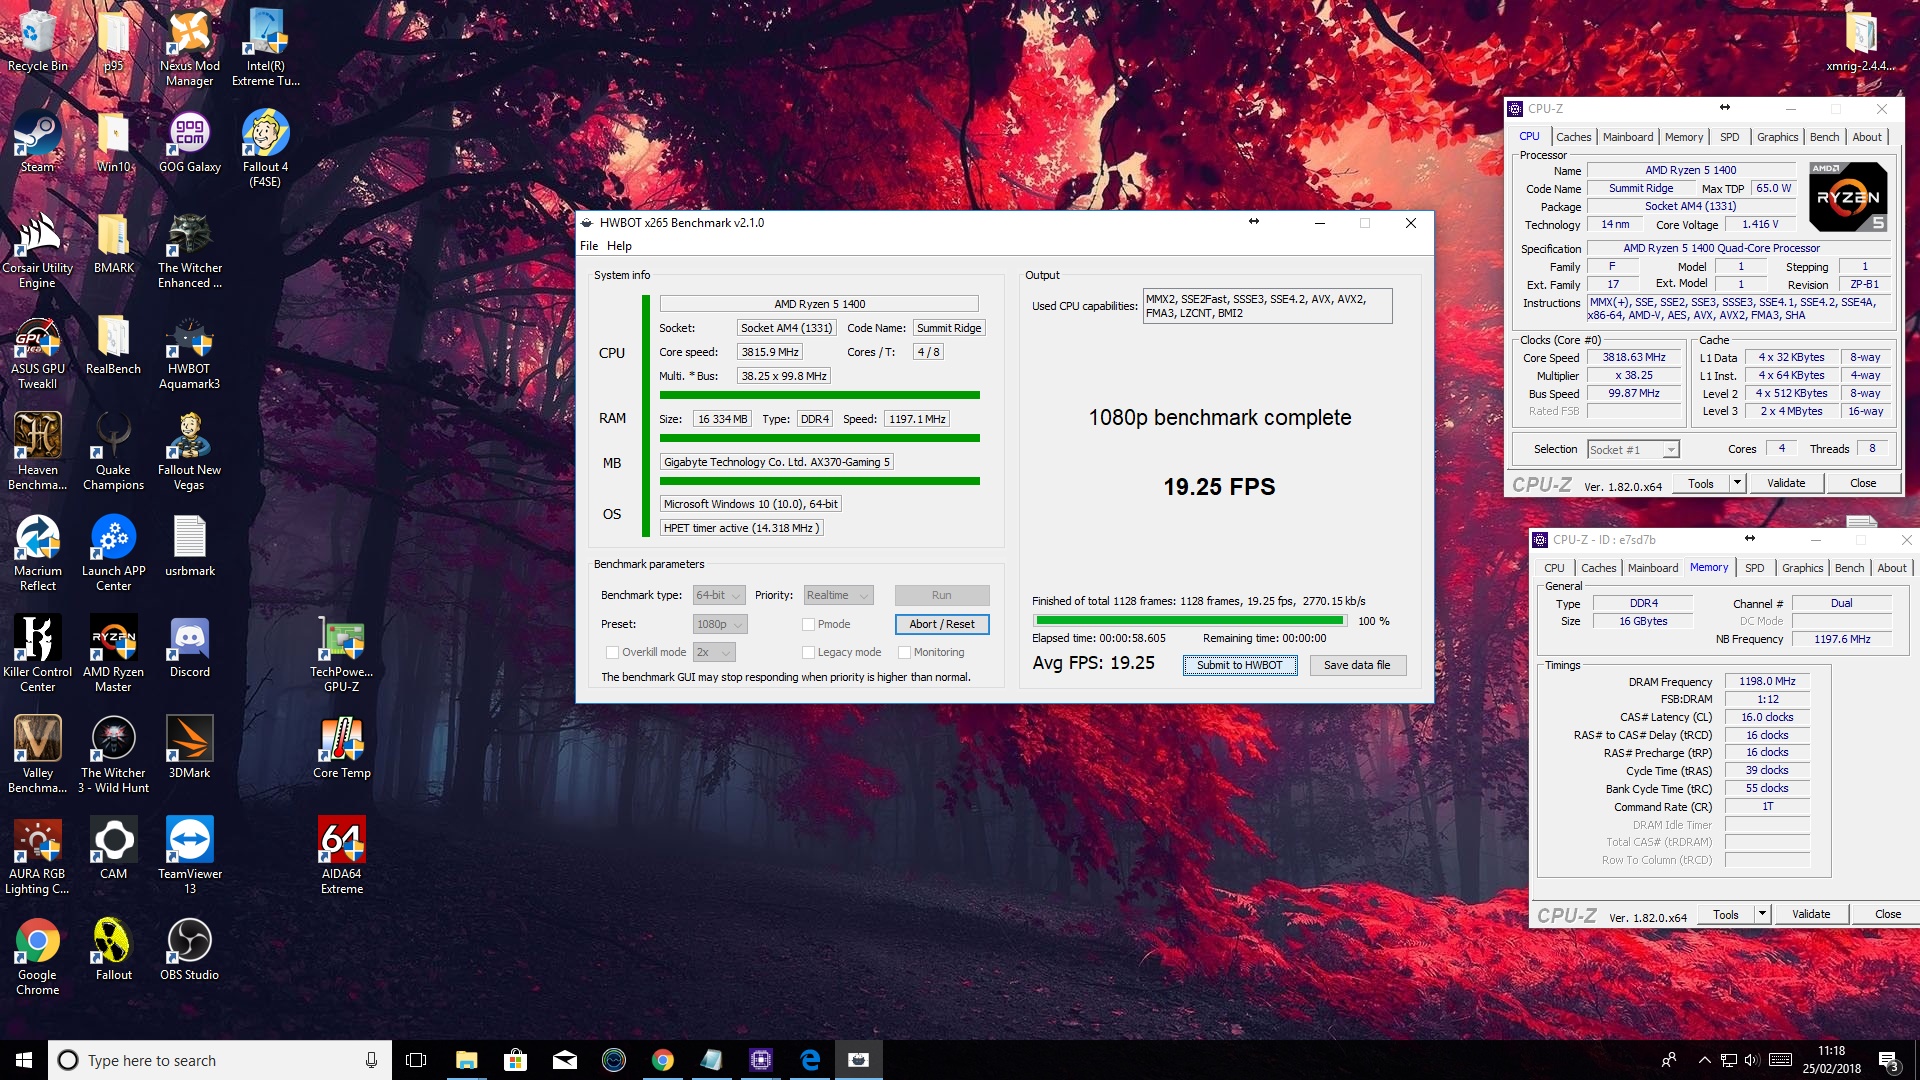Launch The Witcher Enhanced shortcut
The image size is (1920, 1080).
tap(189, 250)
